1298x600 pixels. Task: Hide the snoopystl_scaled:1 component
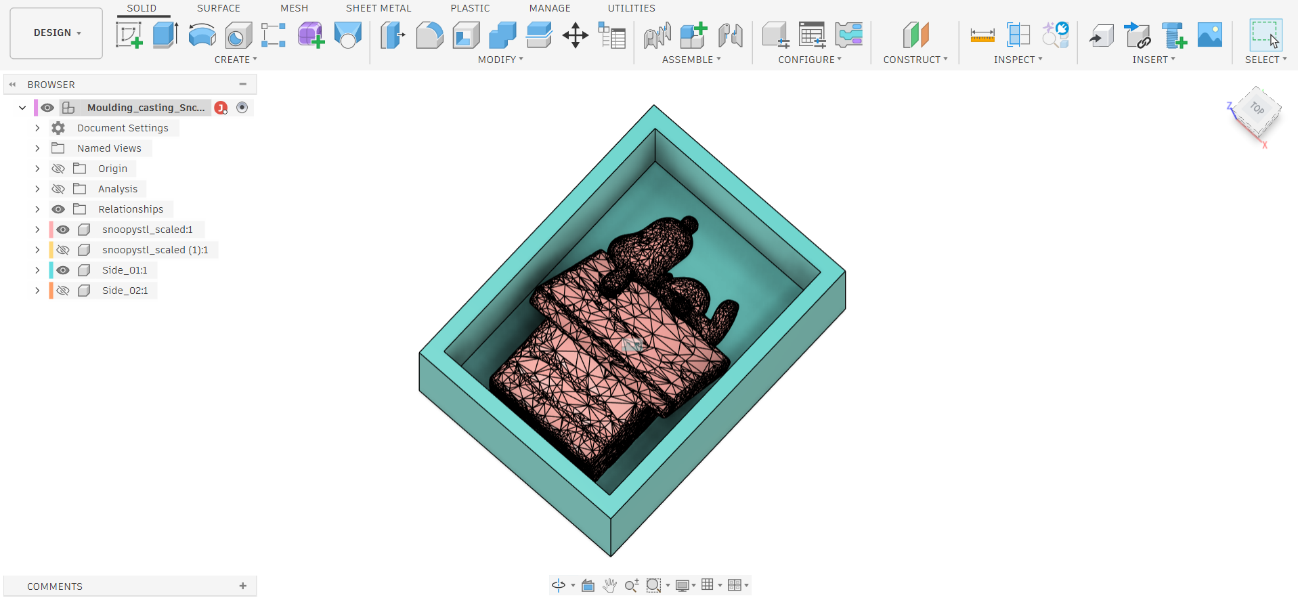[x=63, y=229]
